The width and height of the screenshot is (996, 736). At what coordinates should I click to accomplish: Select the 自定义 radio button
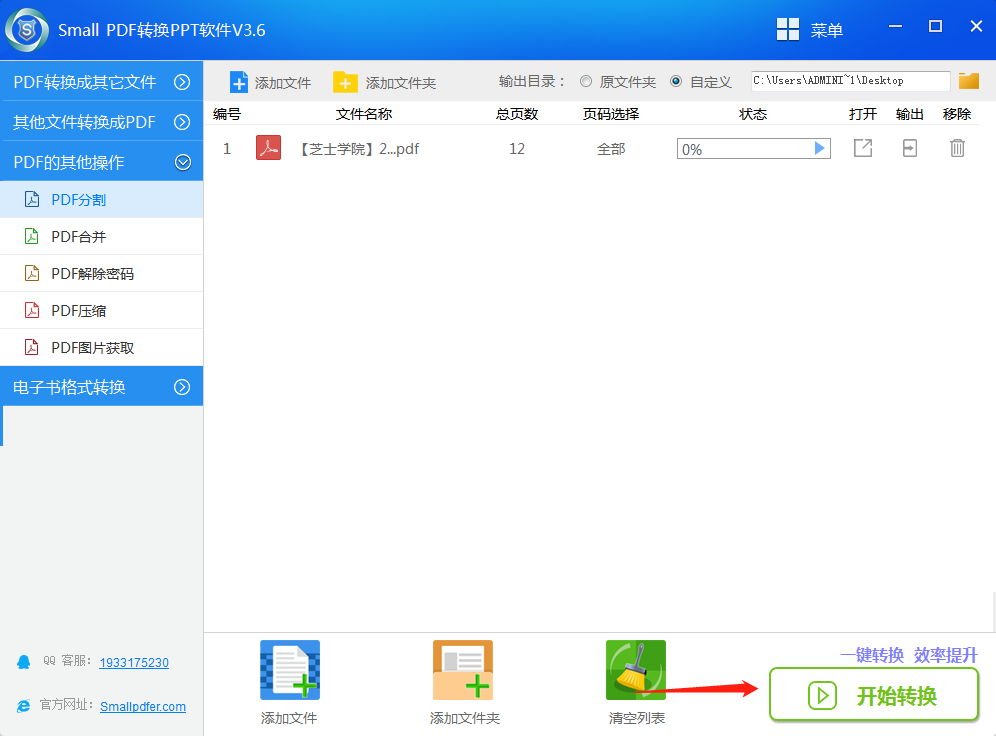pos(676,81)
